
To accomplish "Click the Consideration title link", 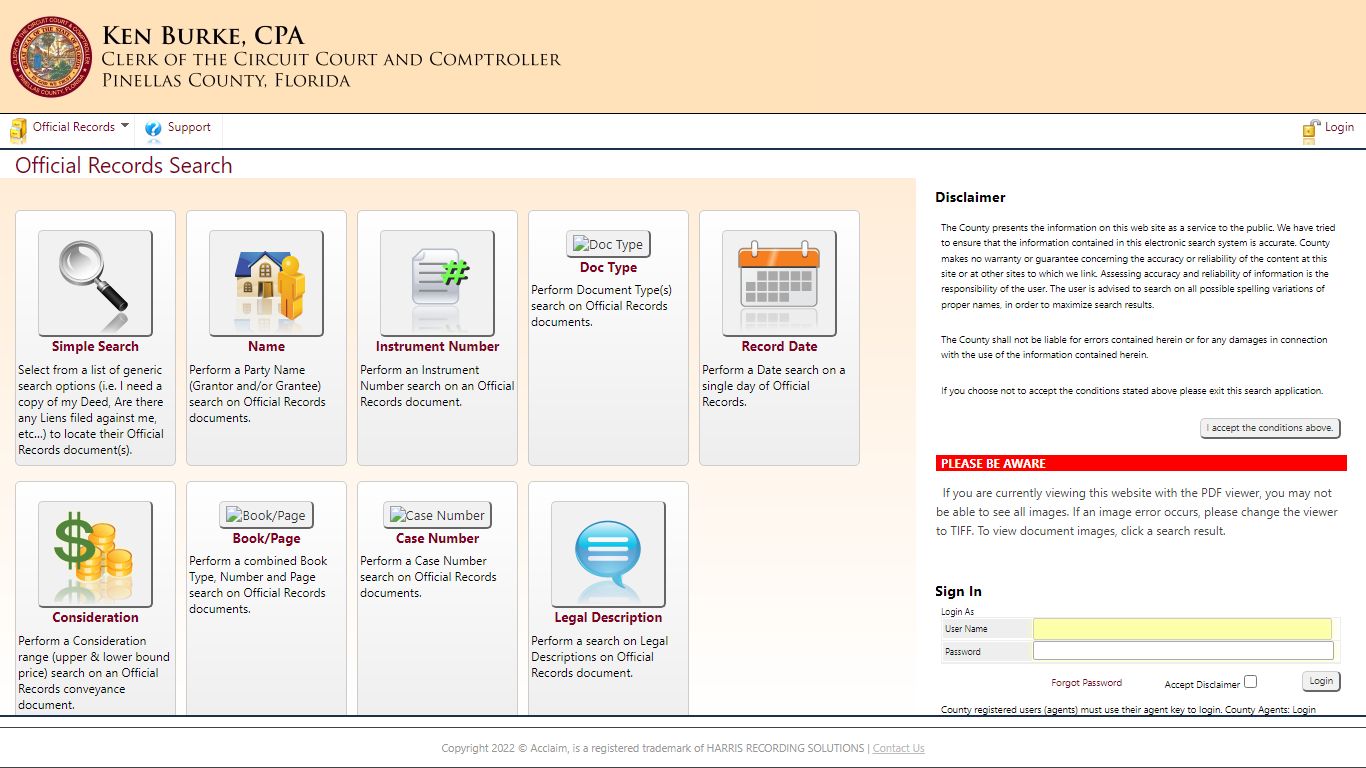I will pos(95,618).
